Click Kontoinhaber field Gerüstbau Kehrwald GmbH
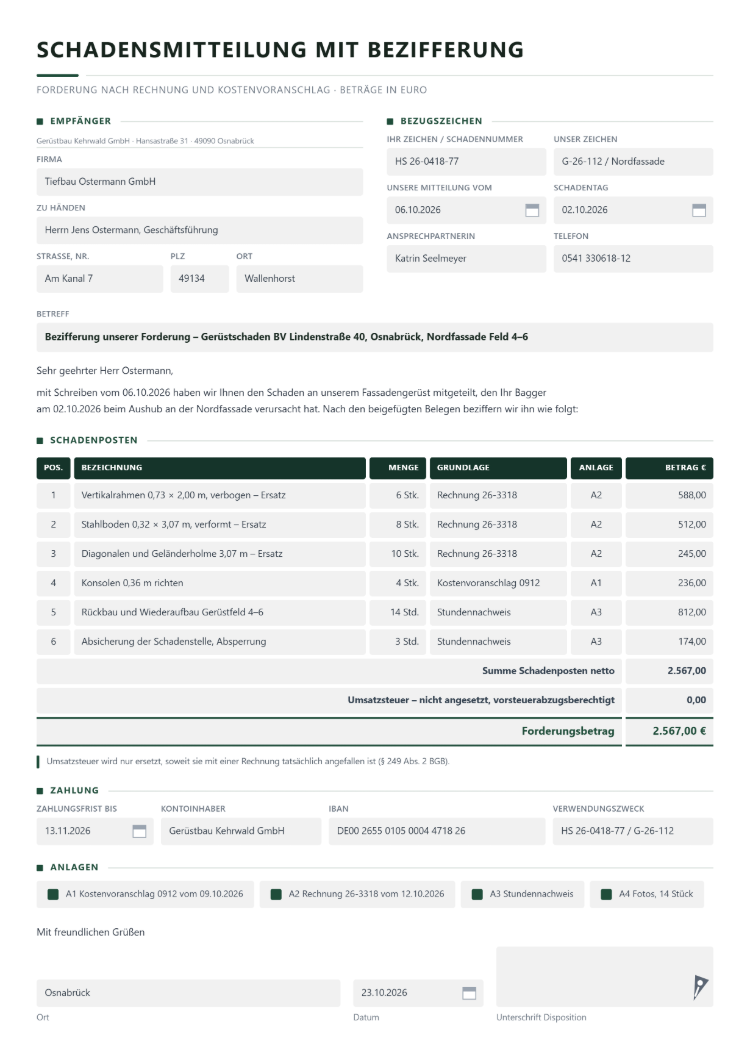This screenshot has width=750, height=1060. (x=241, y=832)
